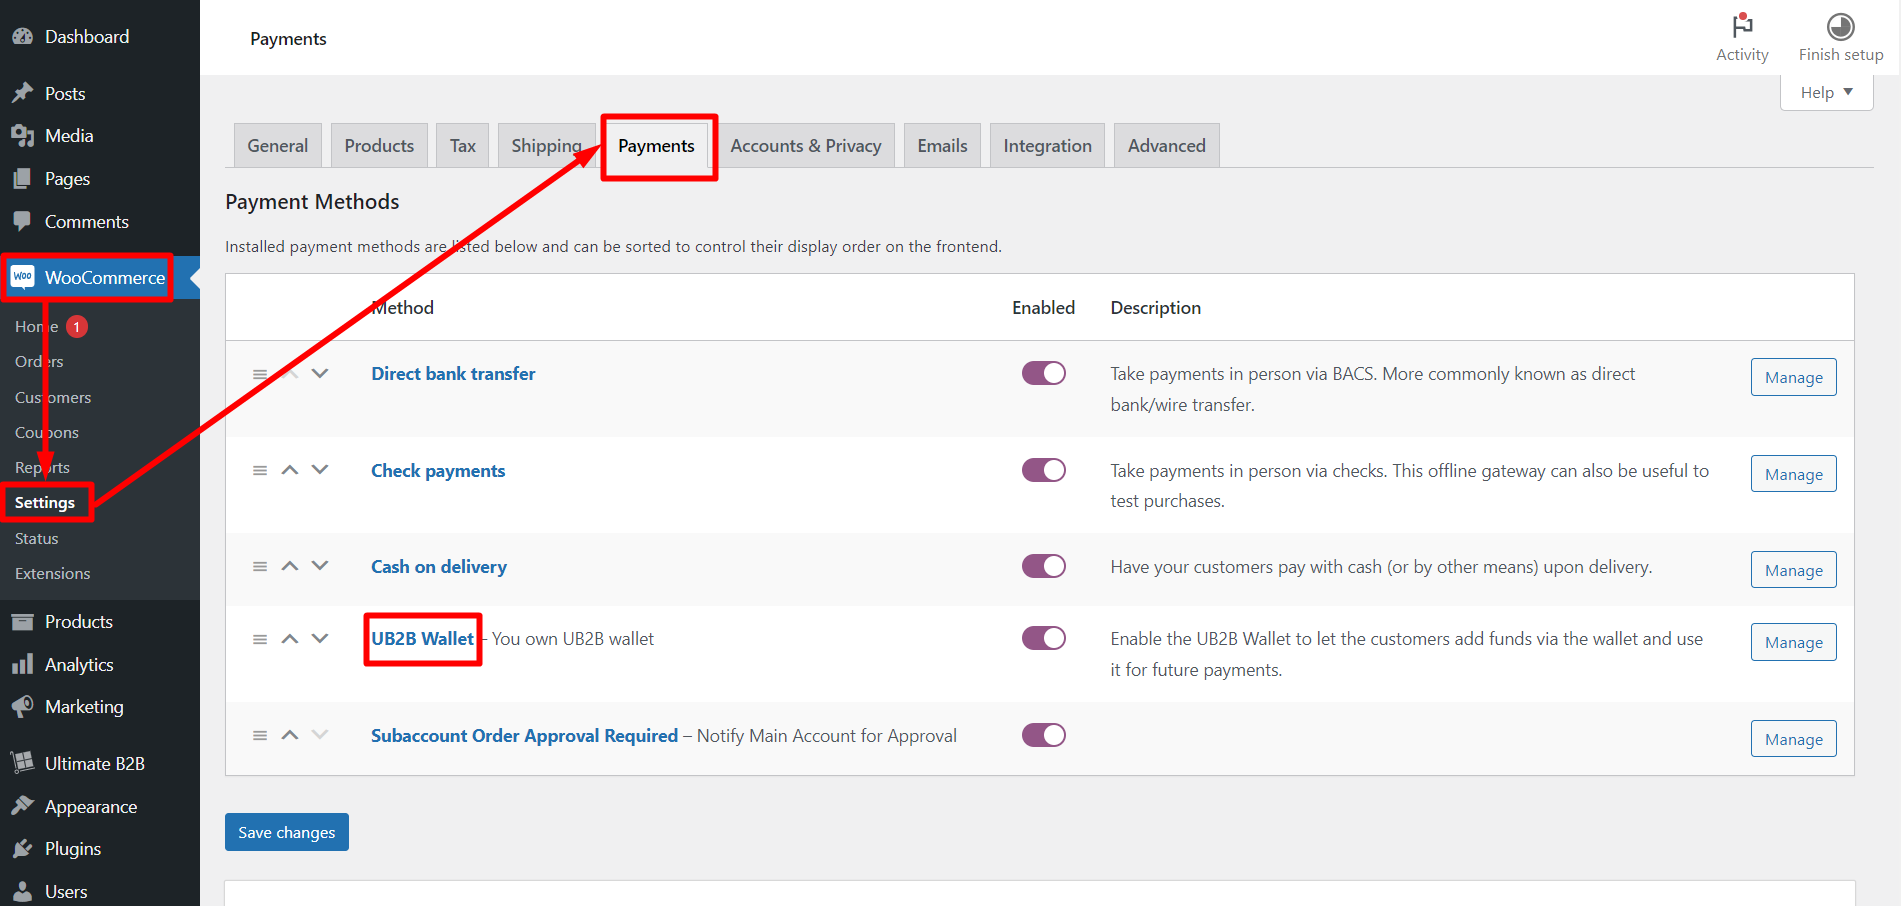The width and height of the screenshot is (1901, 906).
Task: Open the Accounts & Privacy tab
Action: [x=806, y=146]
